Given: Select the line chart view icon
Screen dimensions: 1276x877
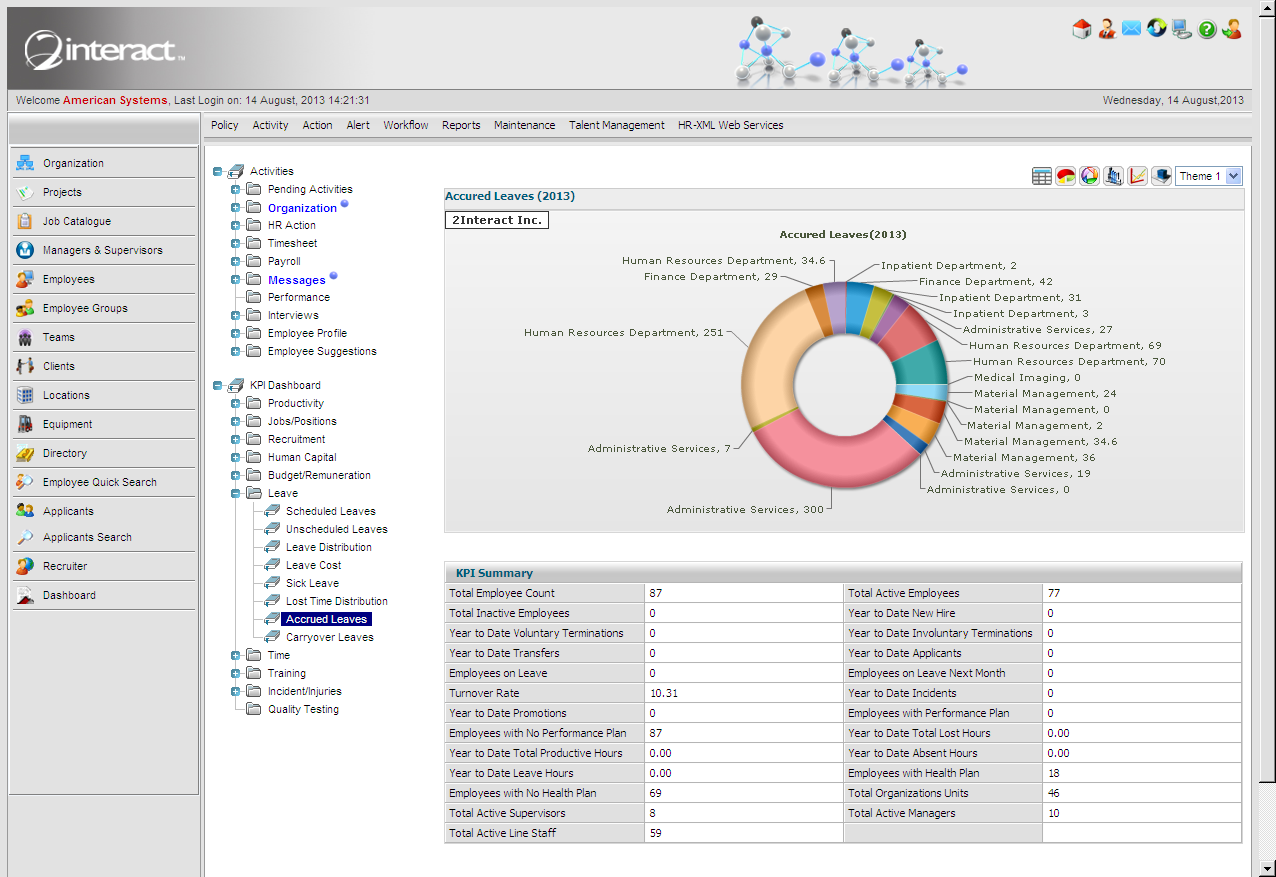Looking at the screenshot, I should 1138,176.
